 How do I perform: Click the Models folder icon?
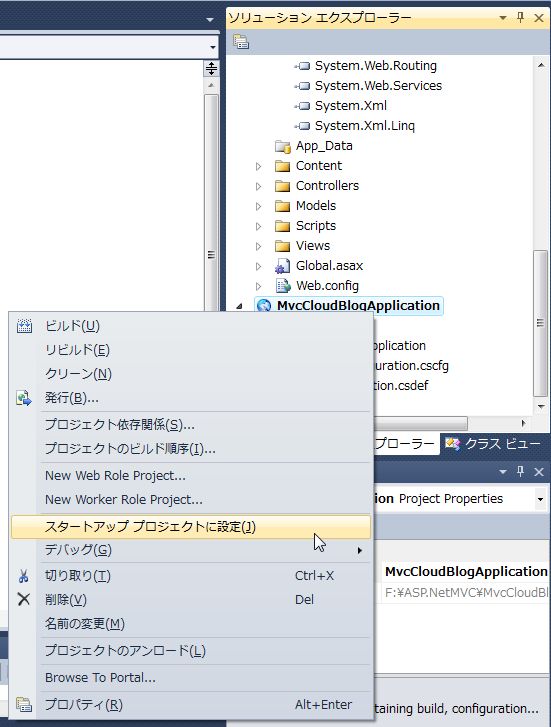coord(282,206)
